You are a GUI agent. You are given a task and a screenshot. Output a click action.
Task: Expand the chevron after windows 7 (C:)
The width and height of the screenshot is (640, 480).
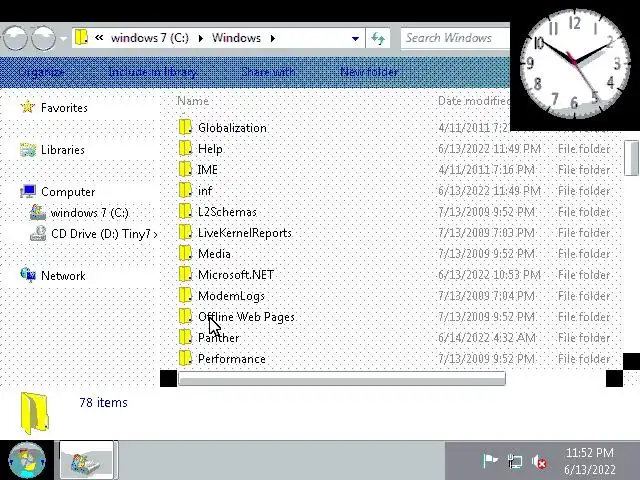[200, 38]
